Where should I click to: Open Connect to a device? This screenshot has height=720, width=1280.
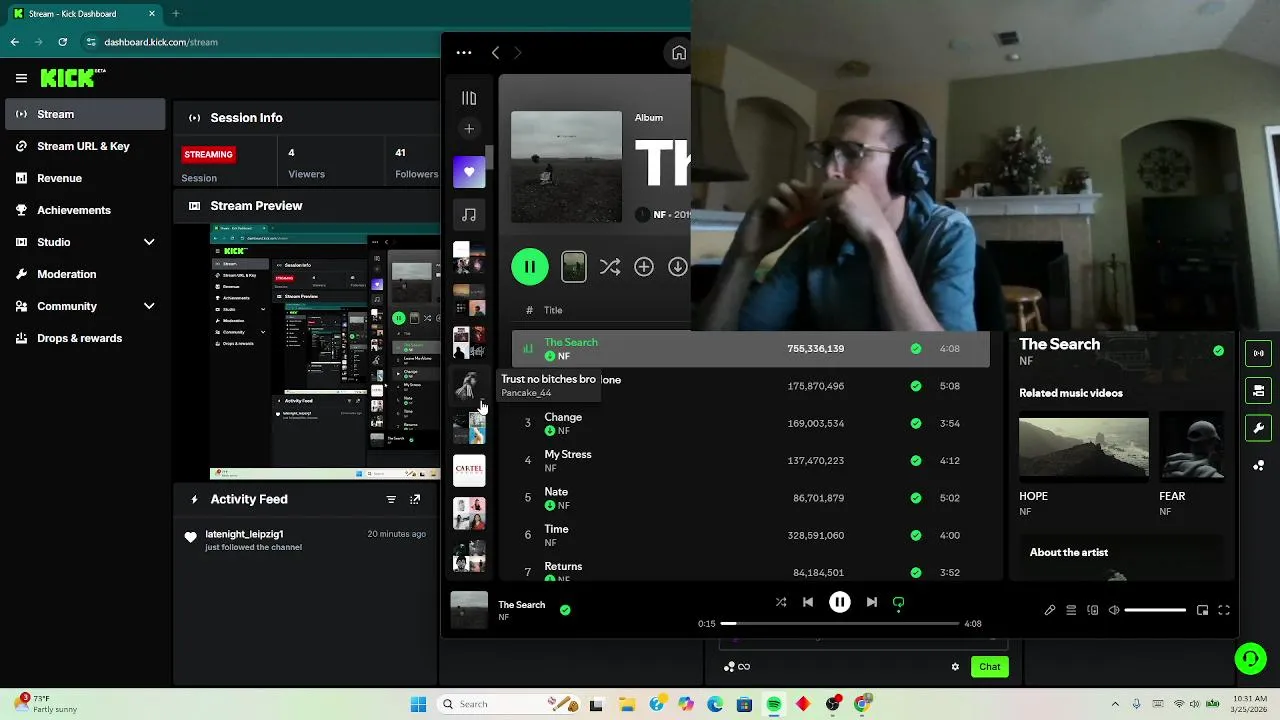1092,610
